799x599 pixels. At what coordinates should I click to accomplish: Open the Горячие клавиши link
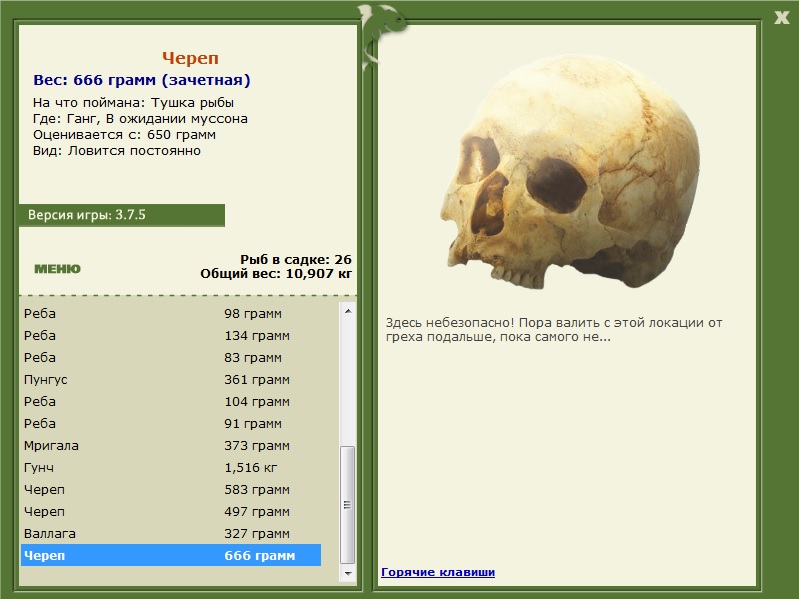pyautogui.click(x=438, y=572)
